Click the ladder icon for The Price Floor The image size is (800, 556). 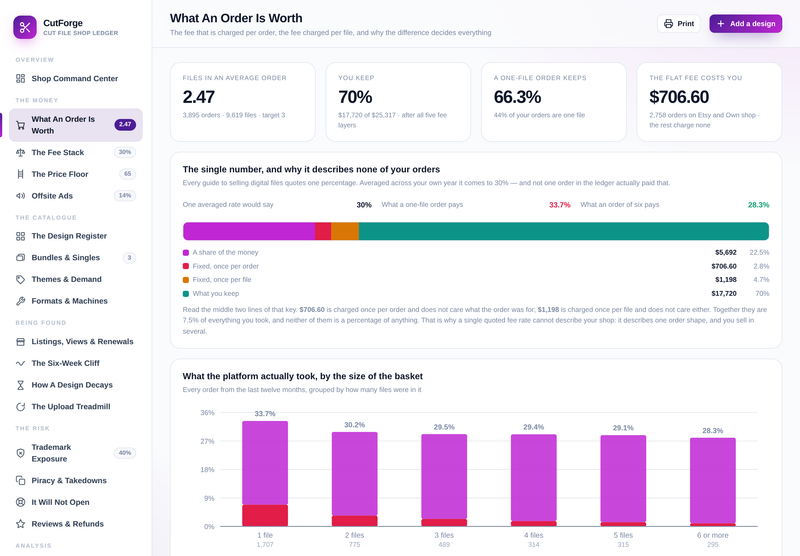(20, 174)
